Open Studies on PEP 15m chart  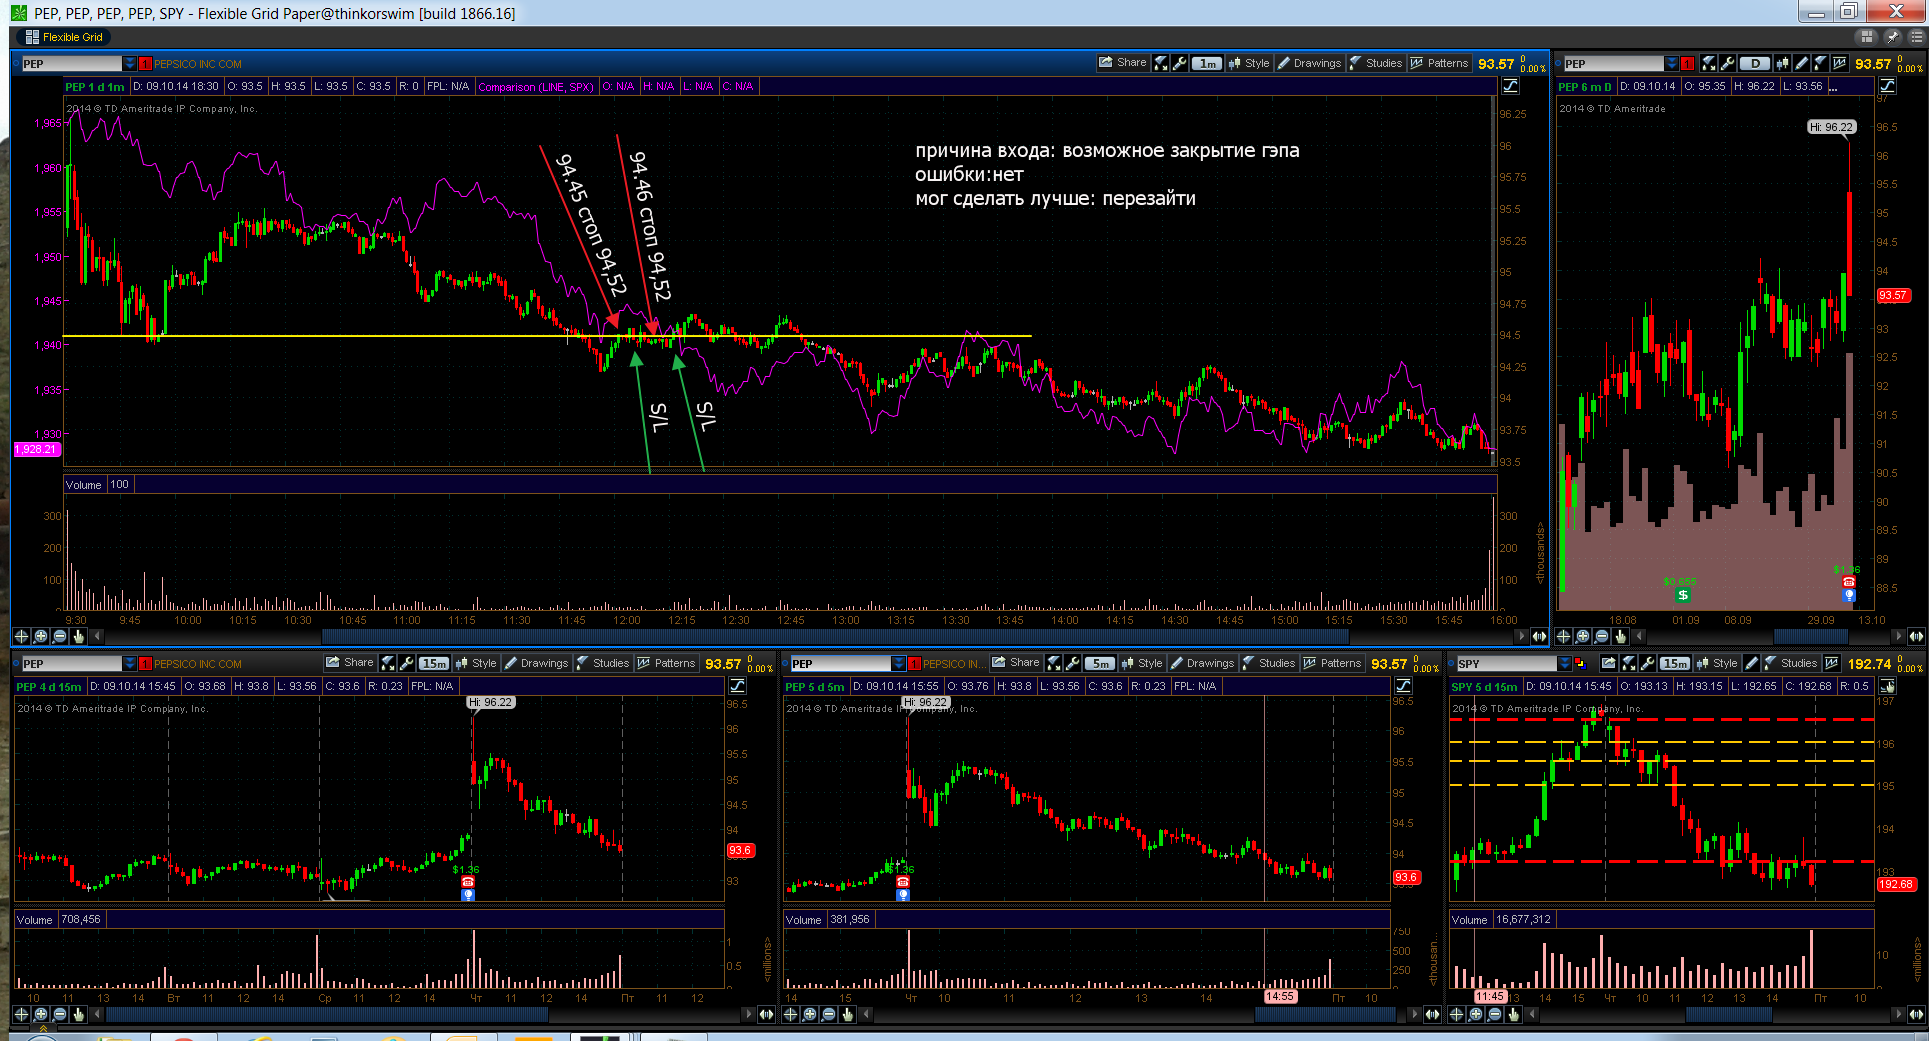pyautogui.click(x=602, y=663)
